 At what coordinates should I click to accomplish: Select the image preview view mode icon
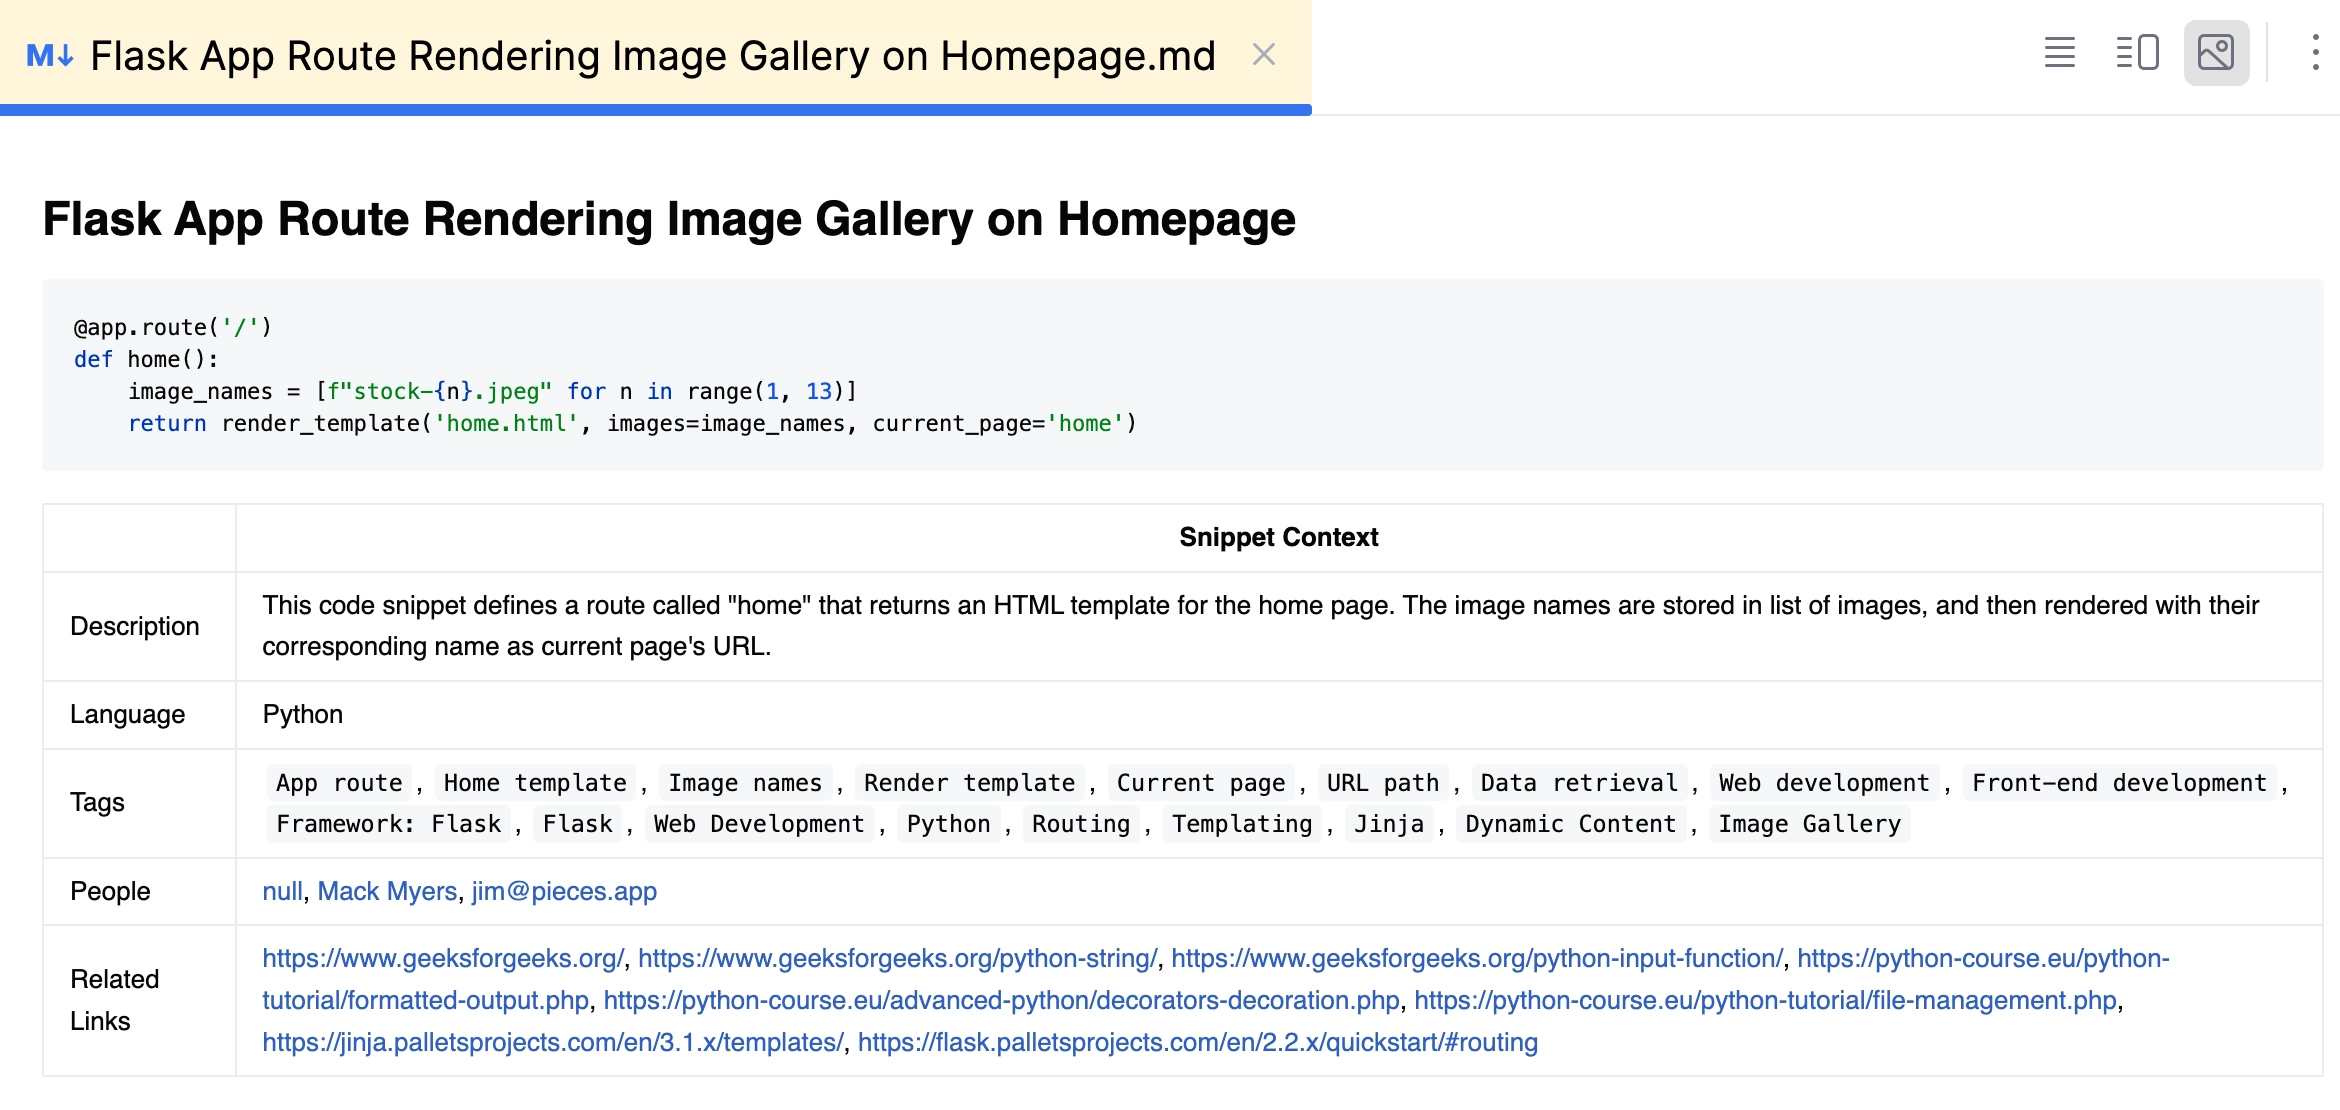(2216, 53)
